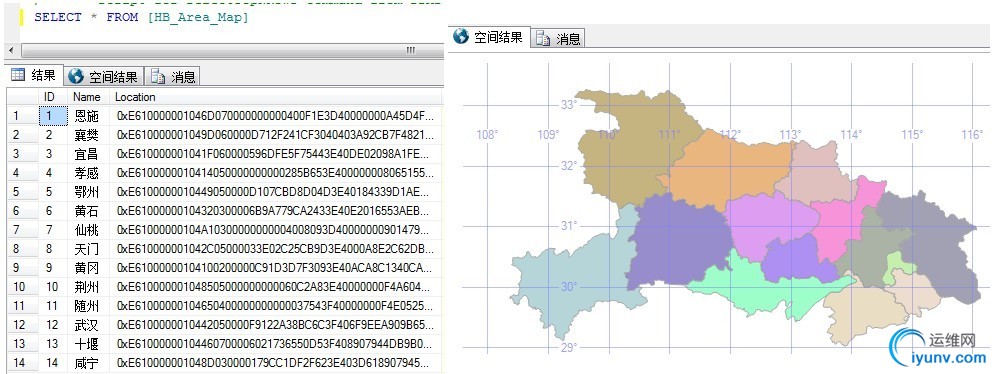
Task: Click the Name column header
Action: point(87,97)
